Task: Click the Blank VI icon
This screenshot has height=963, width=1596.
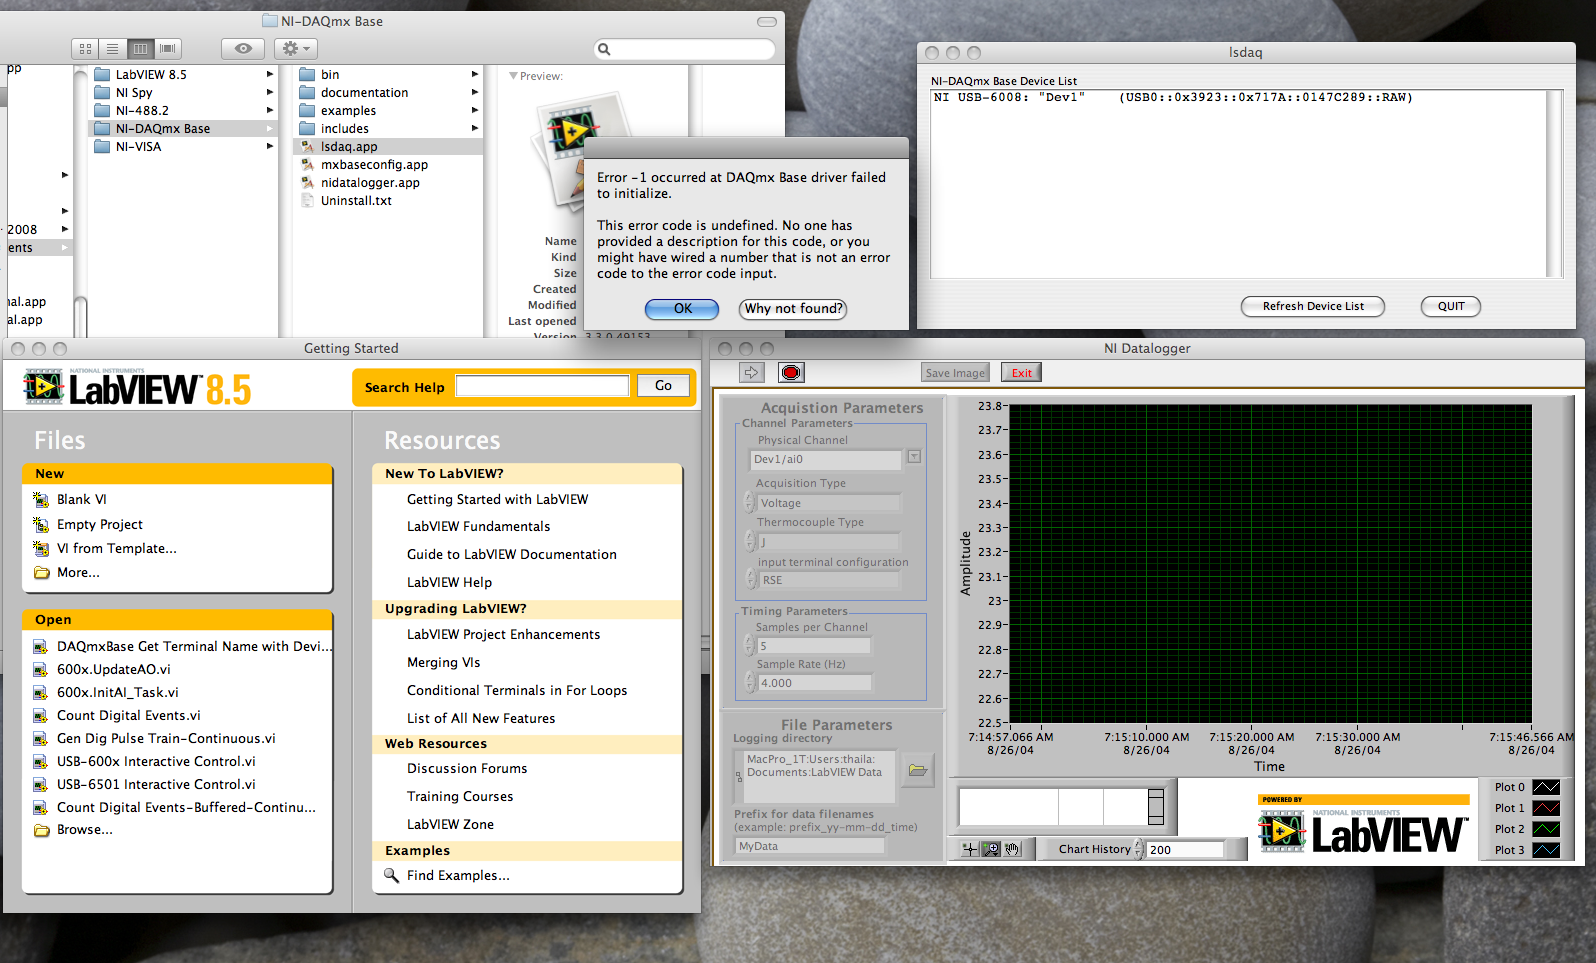Action: pyautogui.click(x=41, y=499)
